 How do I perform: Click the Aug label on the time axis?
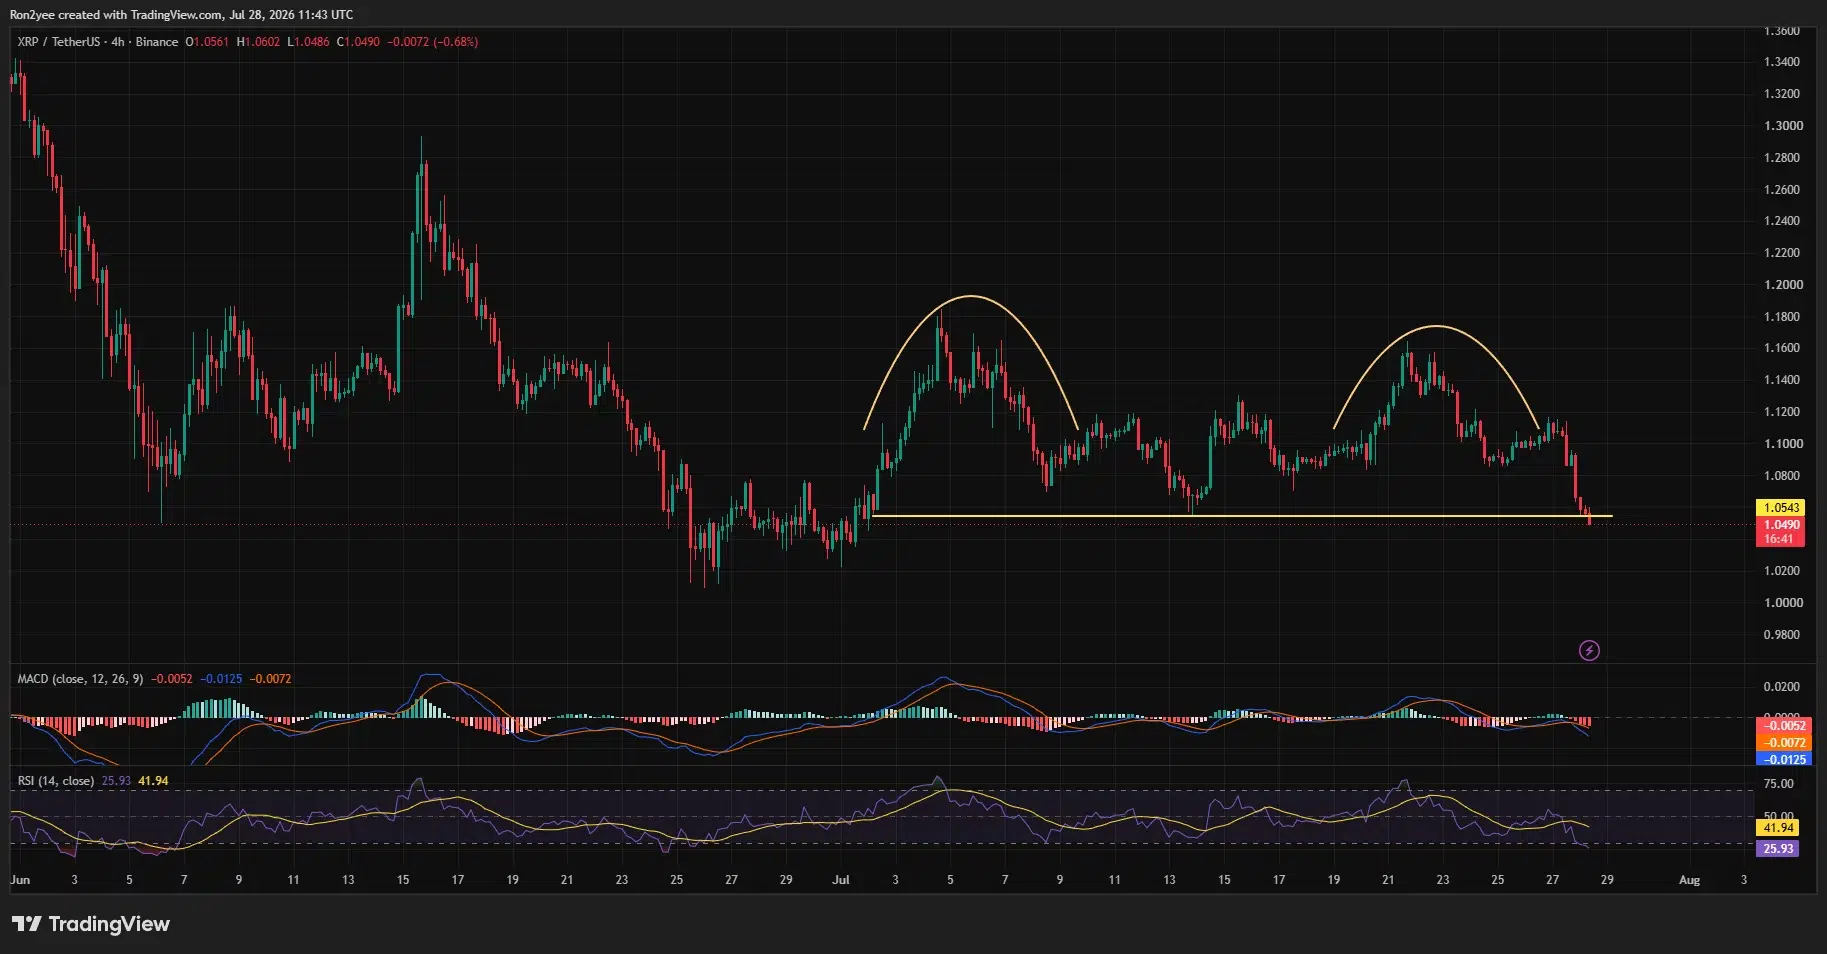click(1689, 880)
